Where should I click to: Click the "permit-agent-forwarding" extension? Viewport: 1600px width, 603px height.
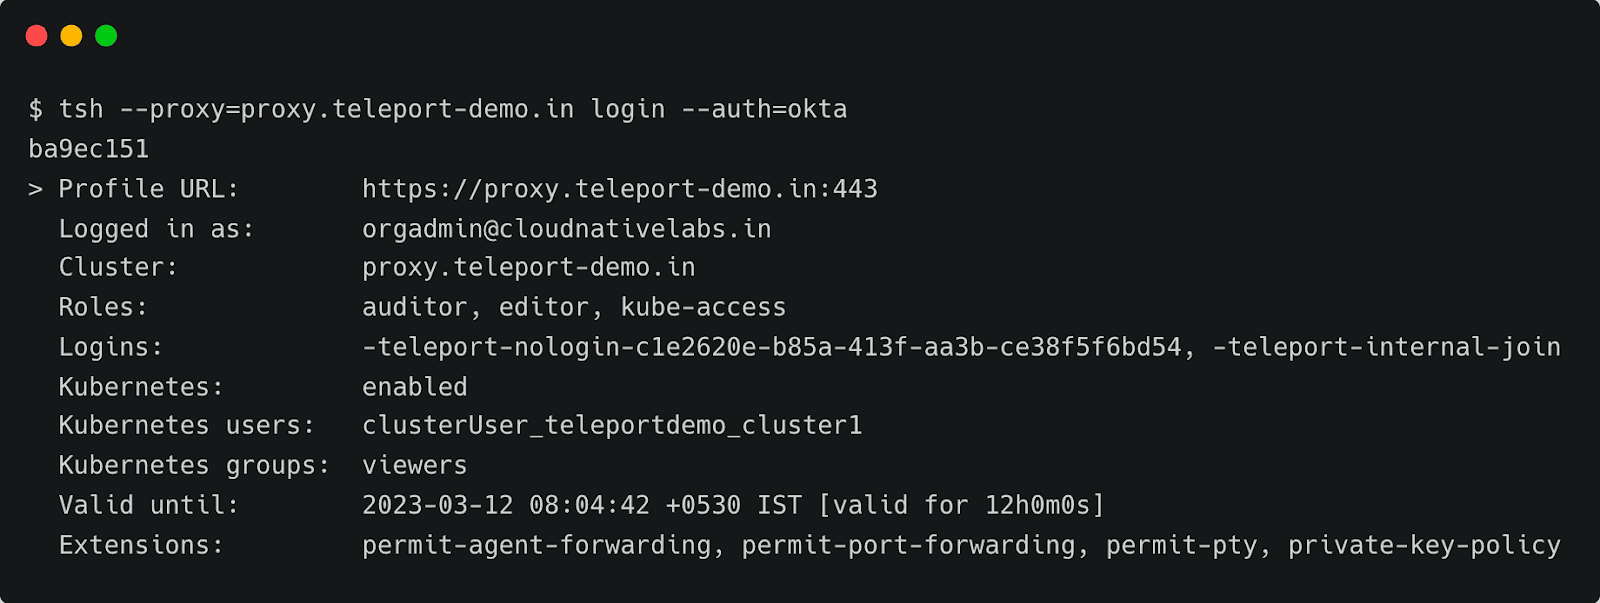pyautogui.click(x=536, y=545)
